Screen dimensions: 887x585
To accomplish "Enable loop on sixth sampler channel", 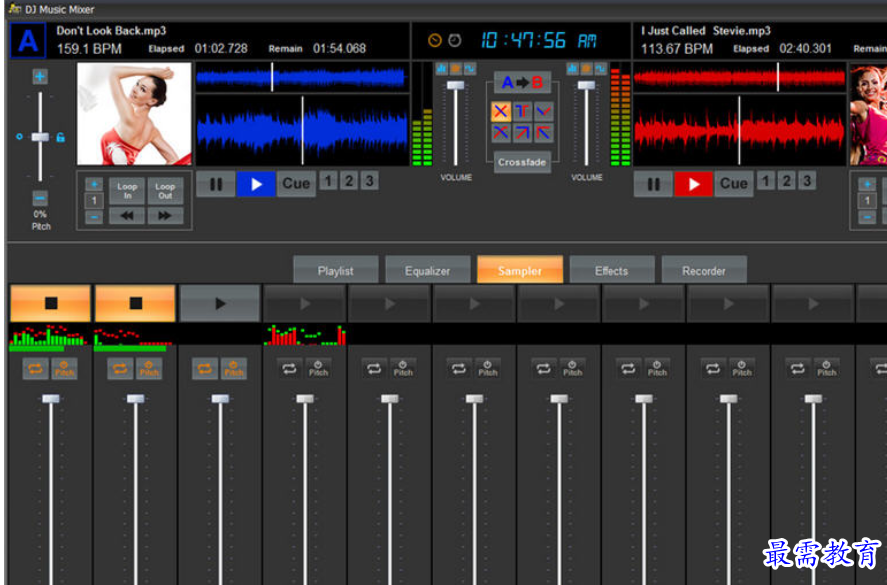I will tap(459, 369).
